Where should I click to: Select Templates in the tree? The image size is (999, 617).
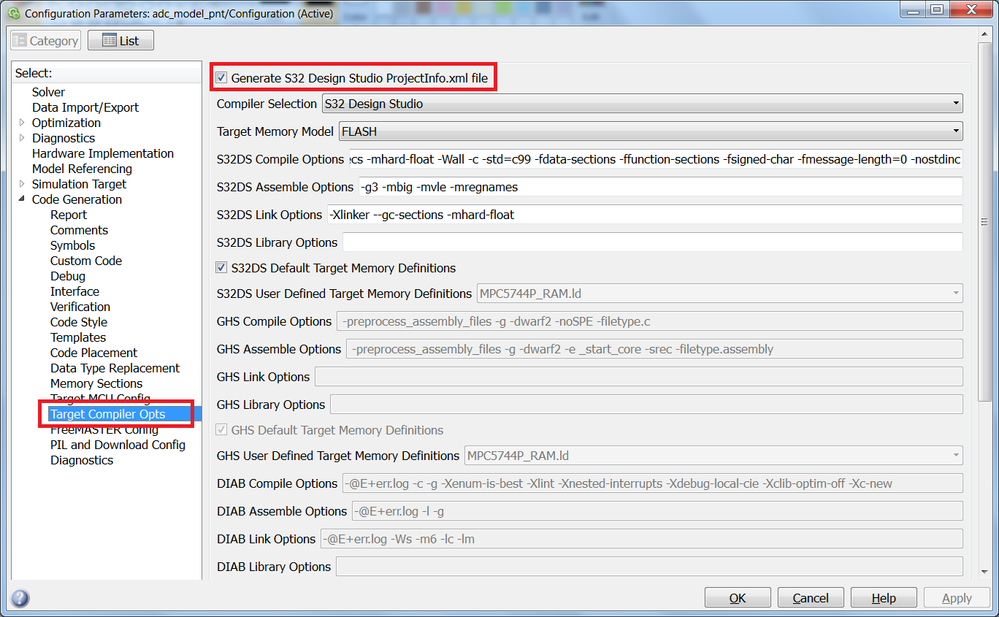pyautogui.click(x=78, y=337)
